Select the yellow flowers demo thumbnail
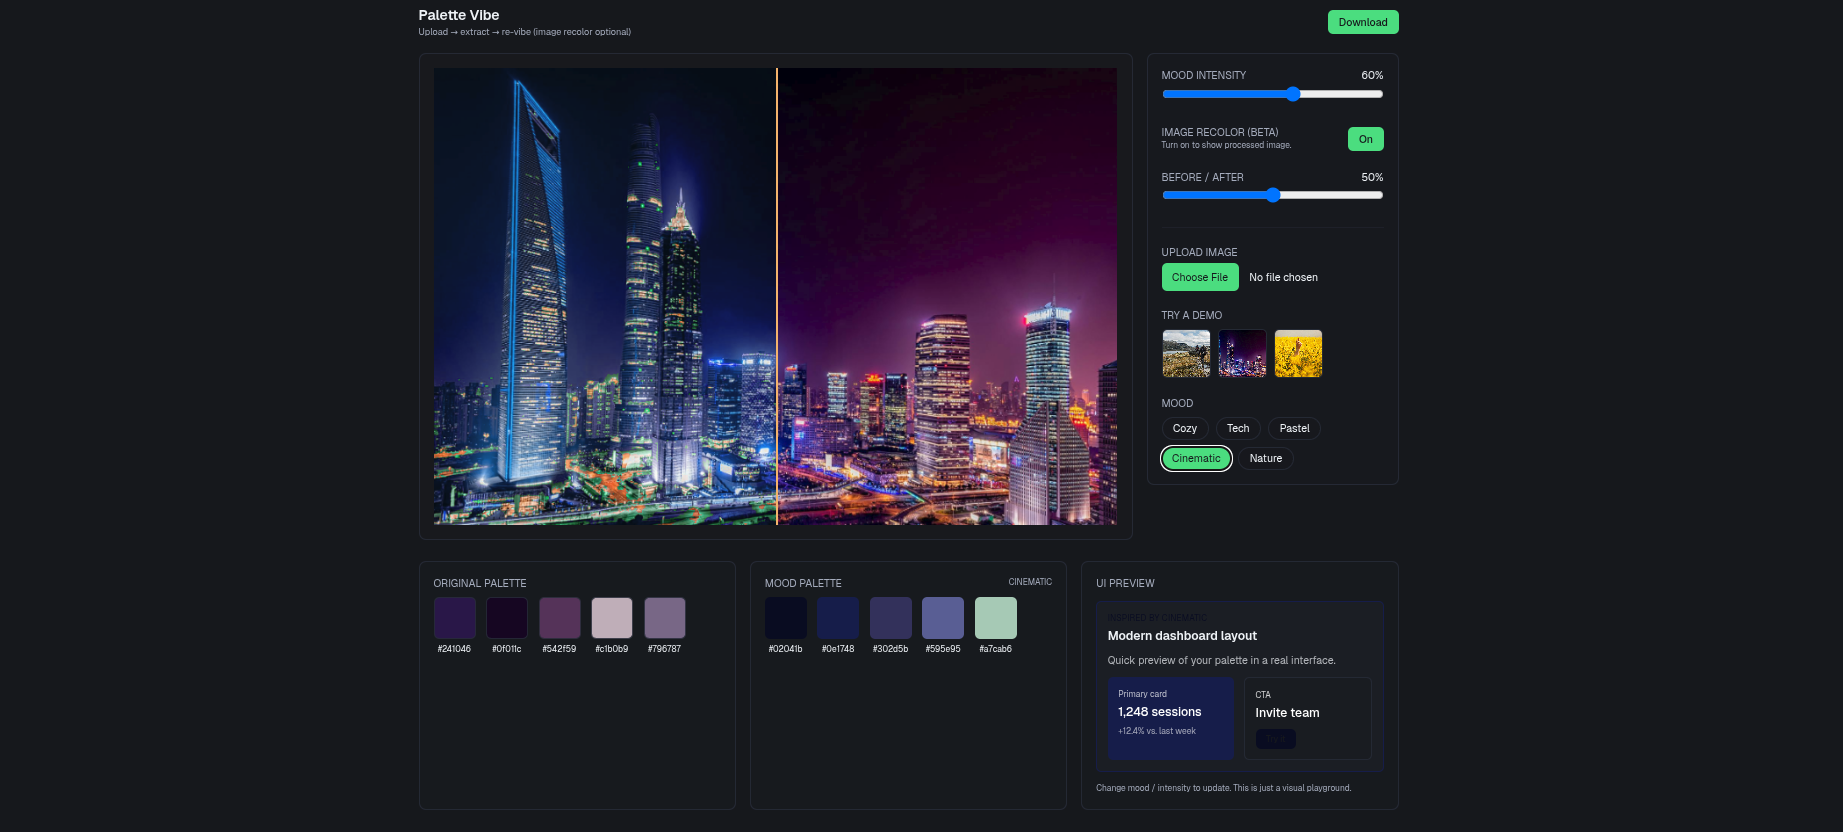The height and width of the screenshot is (832, 1843). pos(1298,354)
